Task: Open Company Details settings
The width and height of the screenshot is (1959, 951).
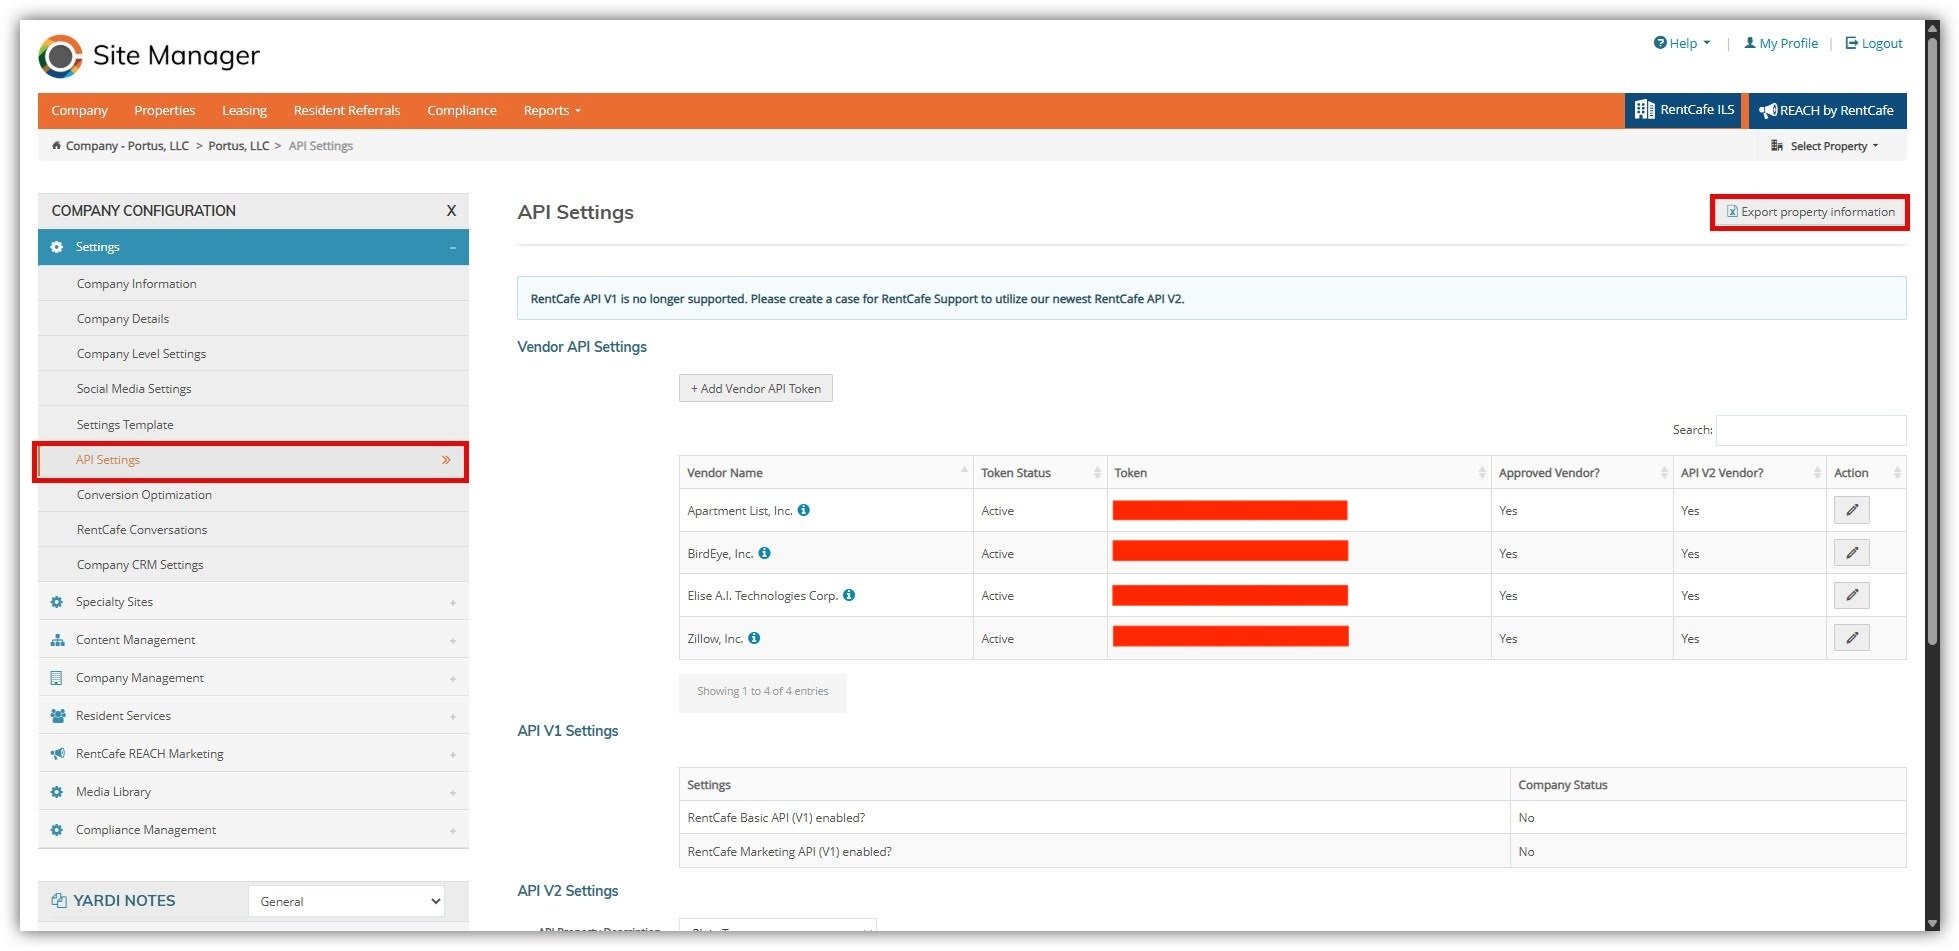Action: (253, 319)
